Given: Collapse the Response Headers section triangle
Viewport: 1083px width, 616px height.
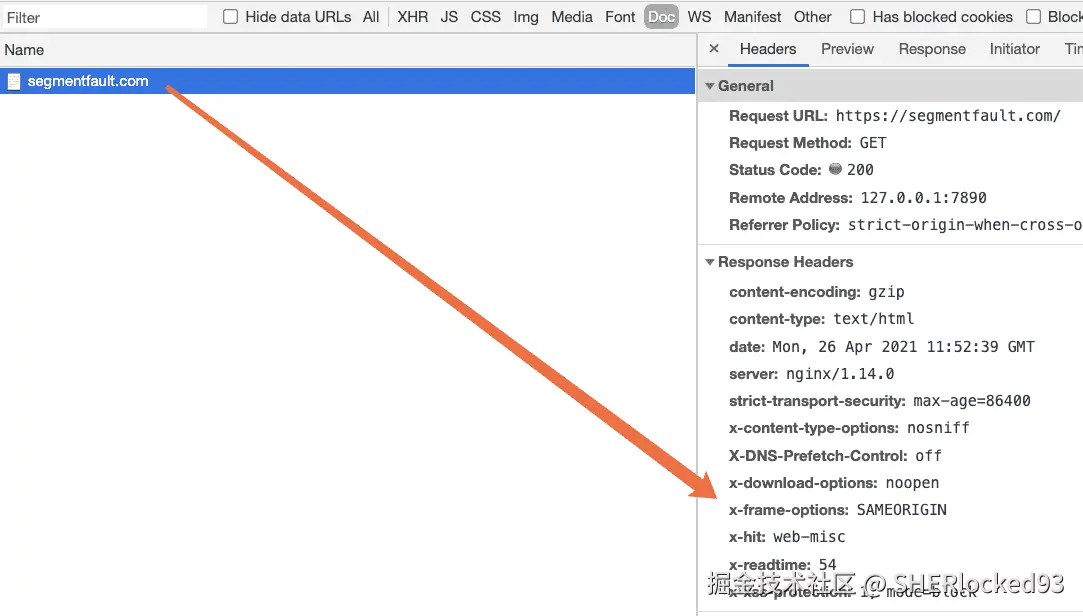Looking at the screenshot, I should pyautogui.click(x=709, y=262).
